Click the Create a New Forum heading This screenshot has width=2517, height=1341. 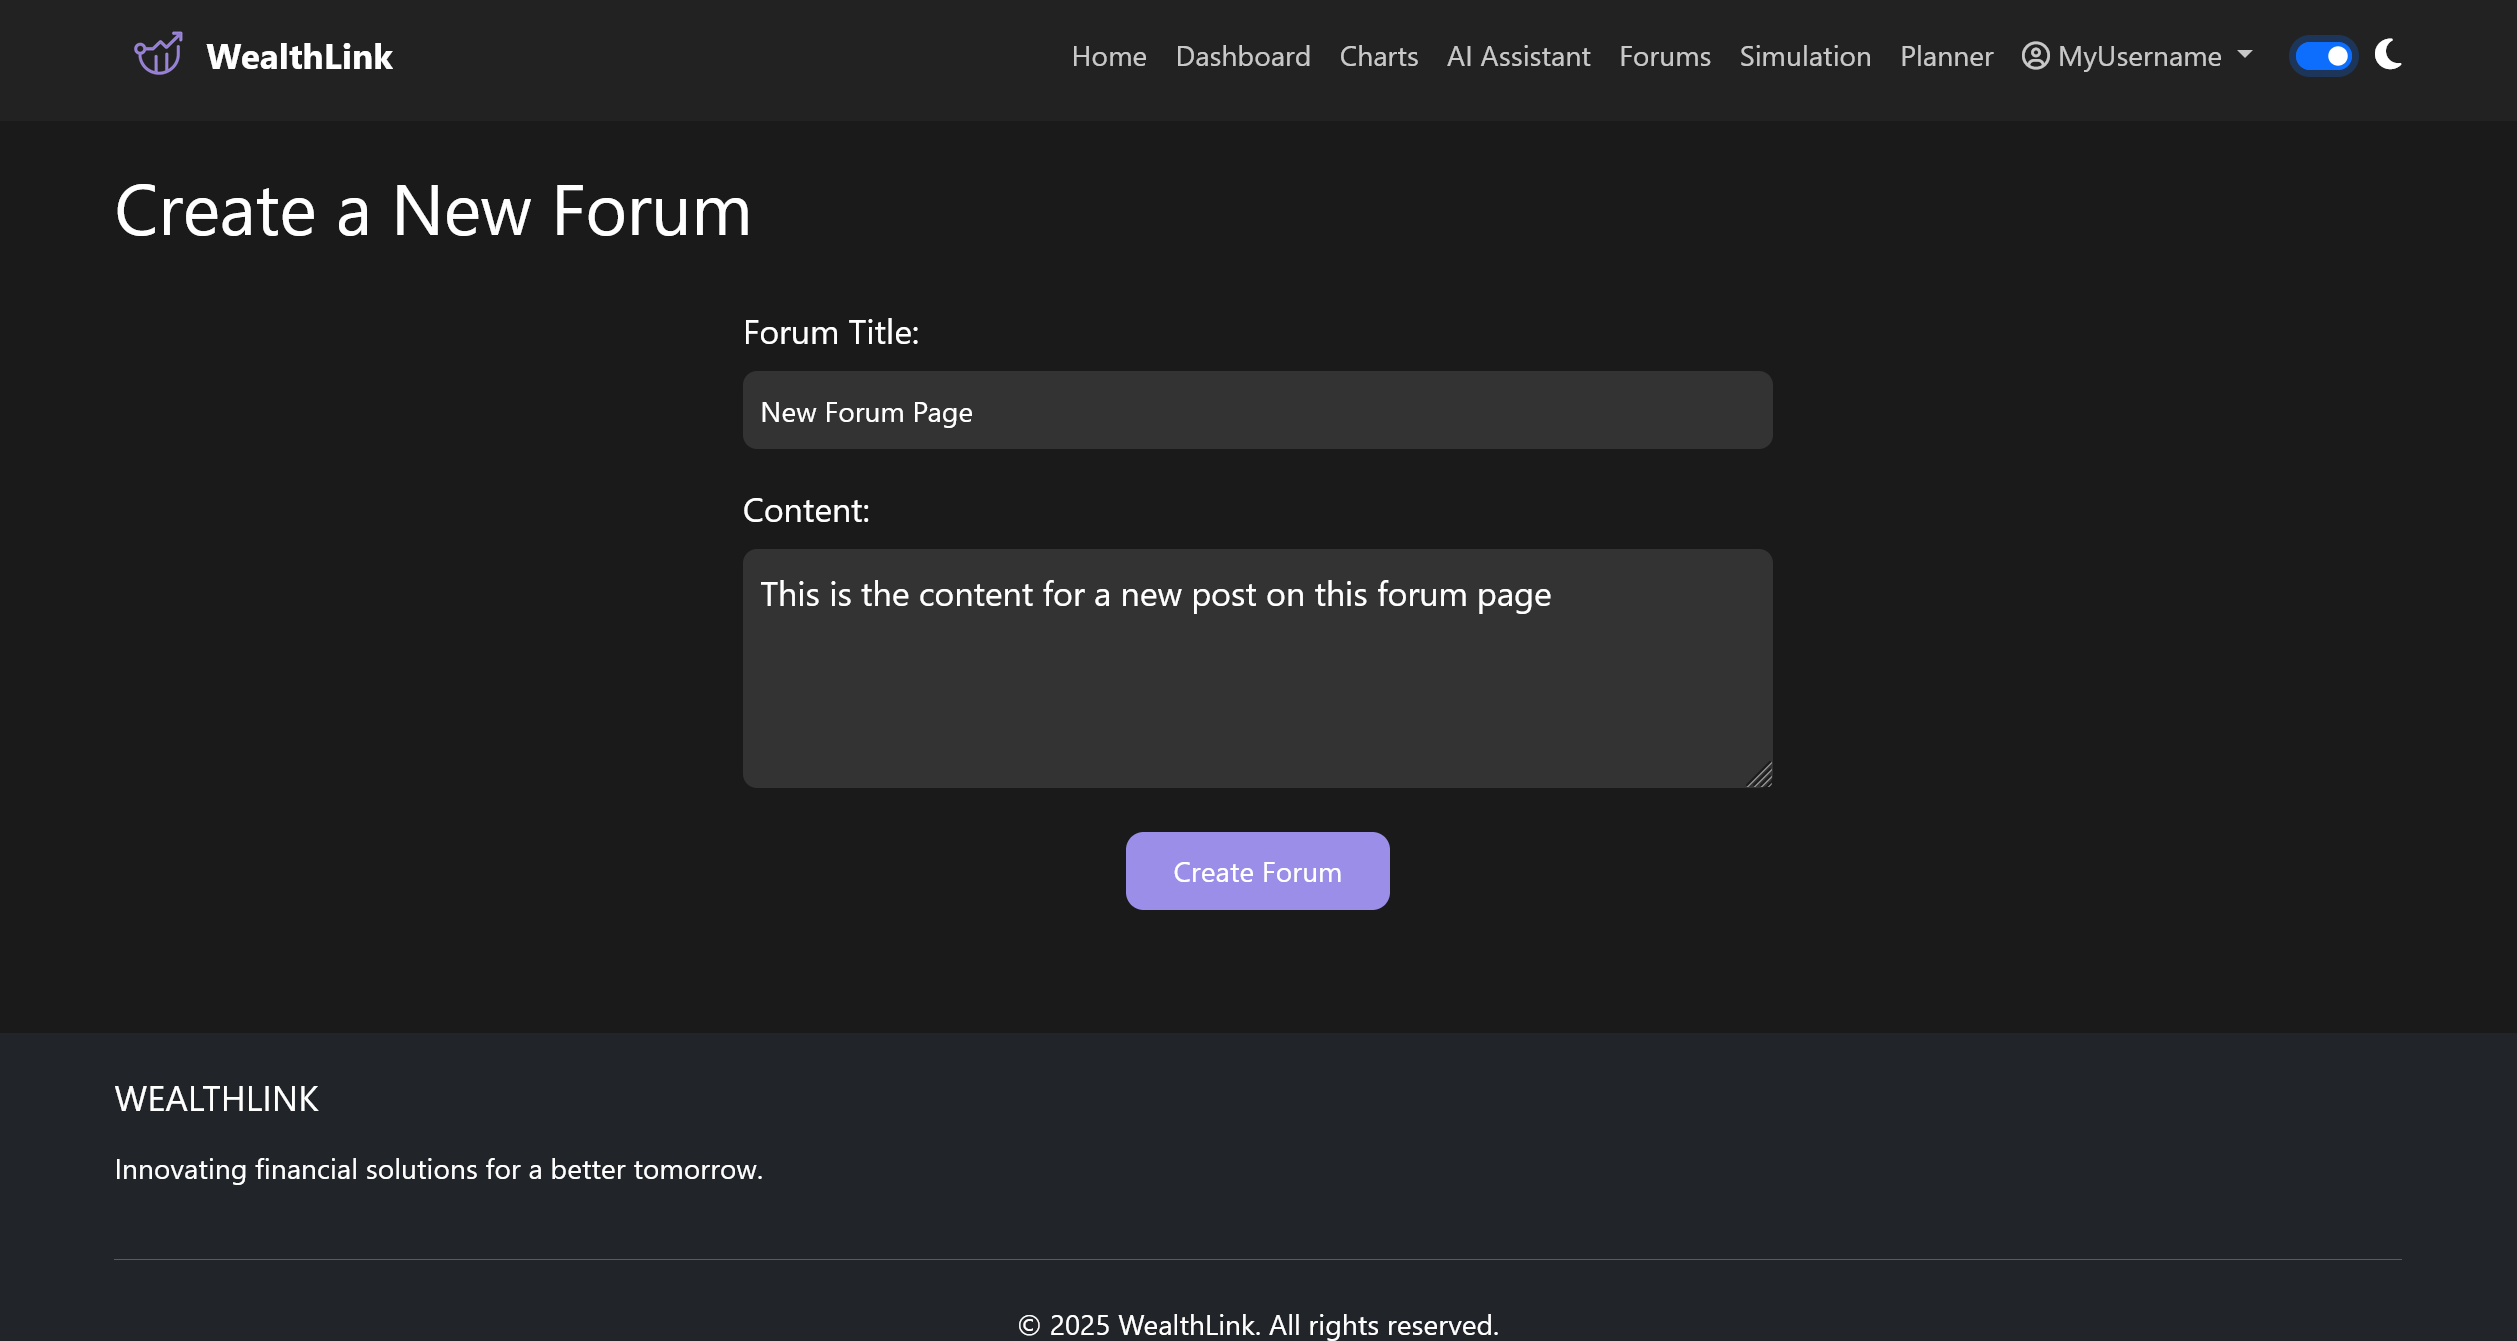click(x=432, y=211)
